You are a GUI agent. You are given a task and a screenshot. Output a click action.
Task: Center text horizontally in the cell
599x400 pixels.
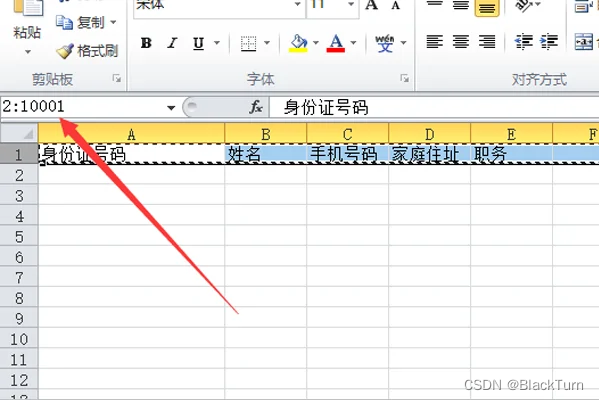pyautogui.click(x=461, y=41)
